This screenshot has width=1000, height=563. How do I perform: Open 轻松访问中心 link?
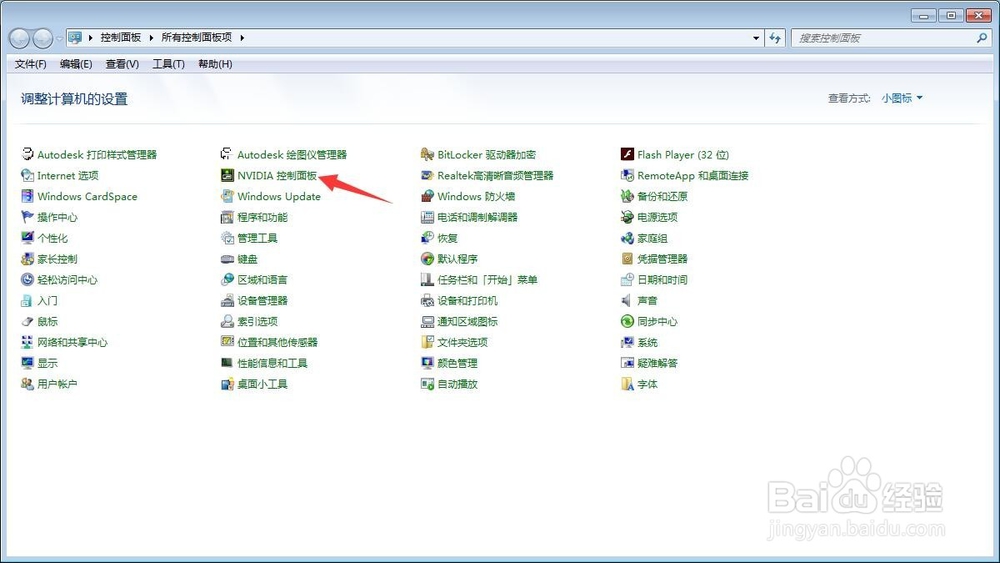(67, 280)
